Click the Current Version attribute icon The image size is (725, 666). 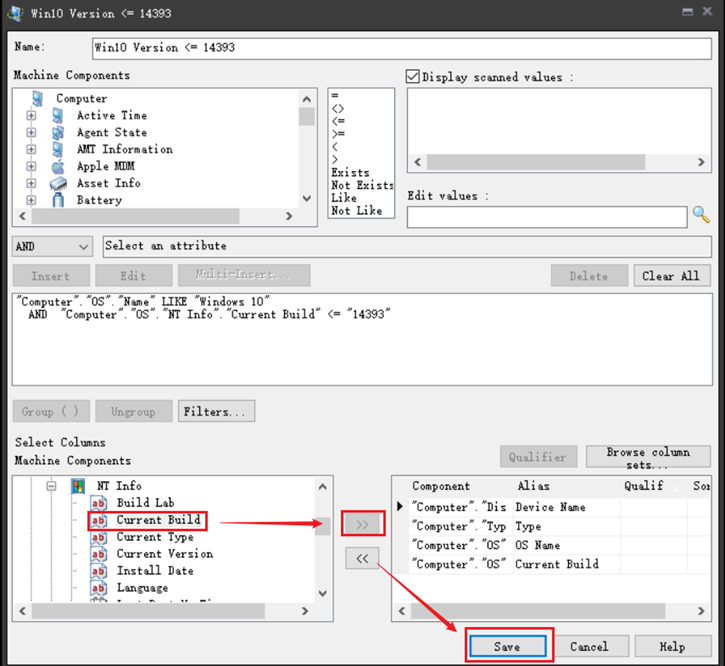pos(98,554)
